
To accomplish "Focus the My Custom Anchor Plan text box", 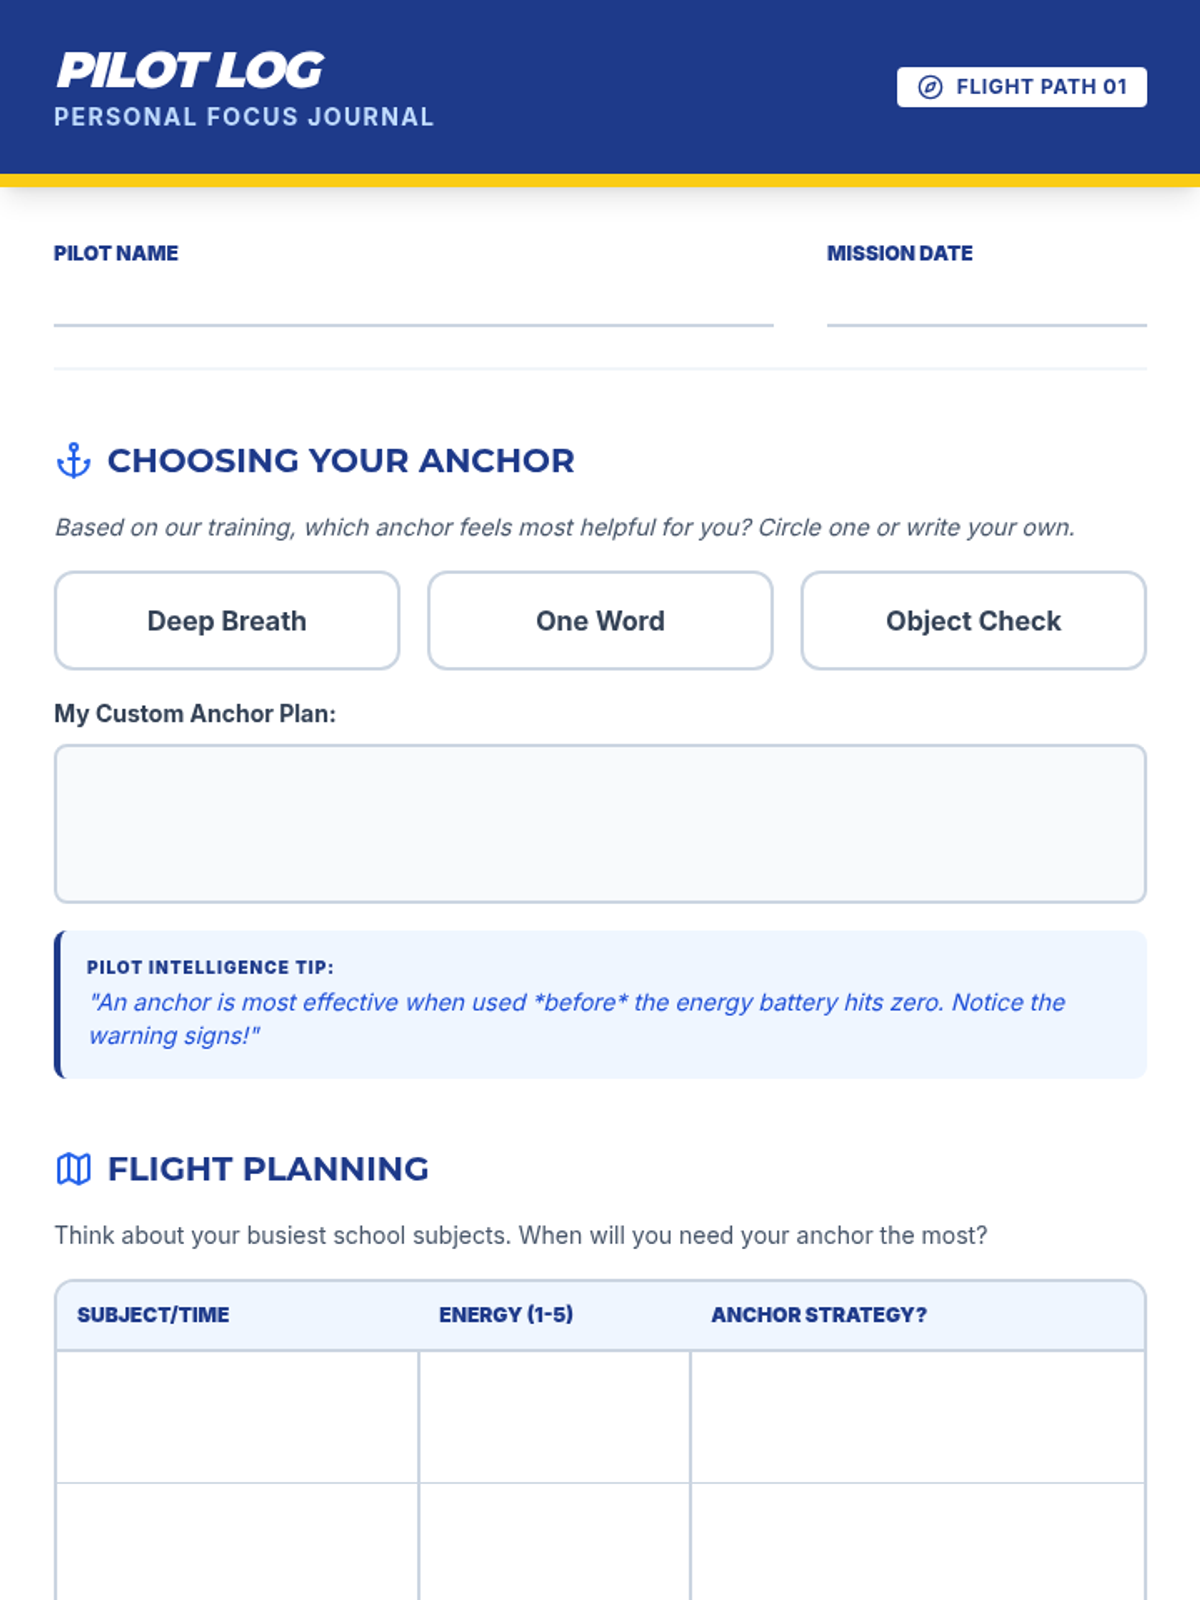I will tap(600, 823).
